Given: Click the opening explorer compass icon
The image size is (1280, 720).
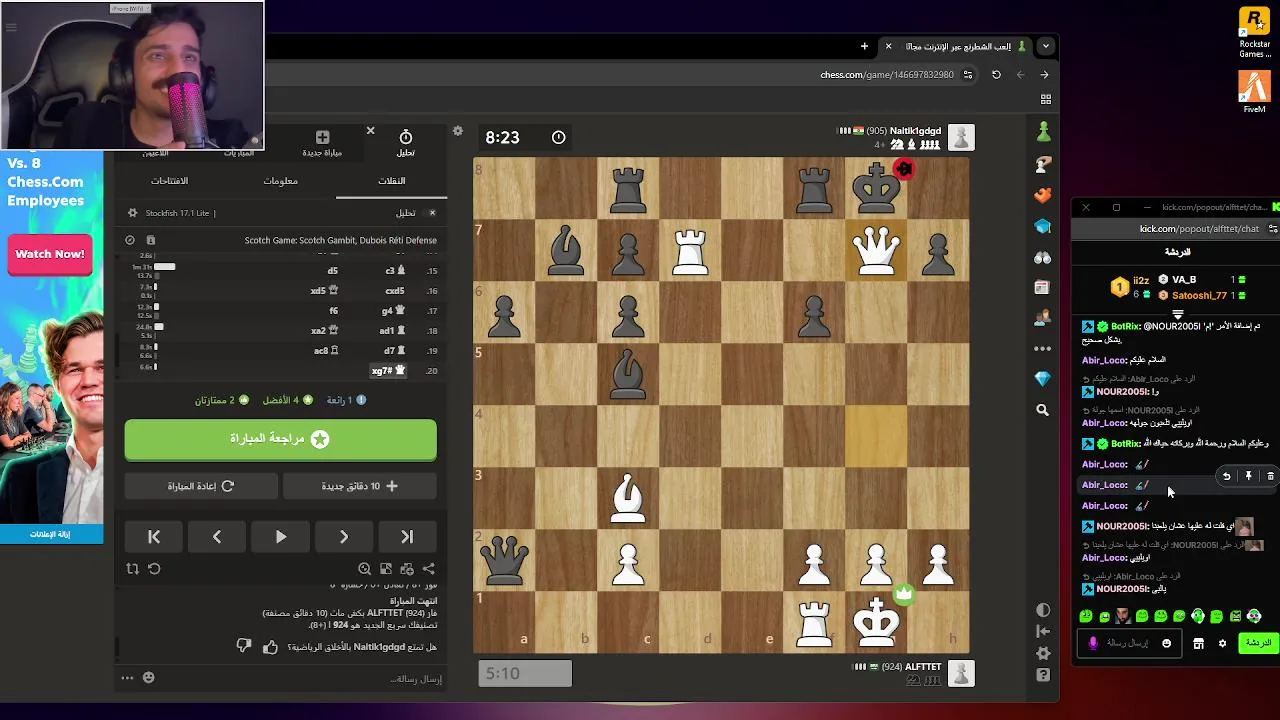Looking at the screenshot, I should [x=130, y=240].
